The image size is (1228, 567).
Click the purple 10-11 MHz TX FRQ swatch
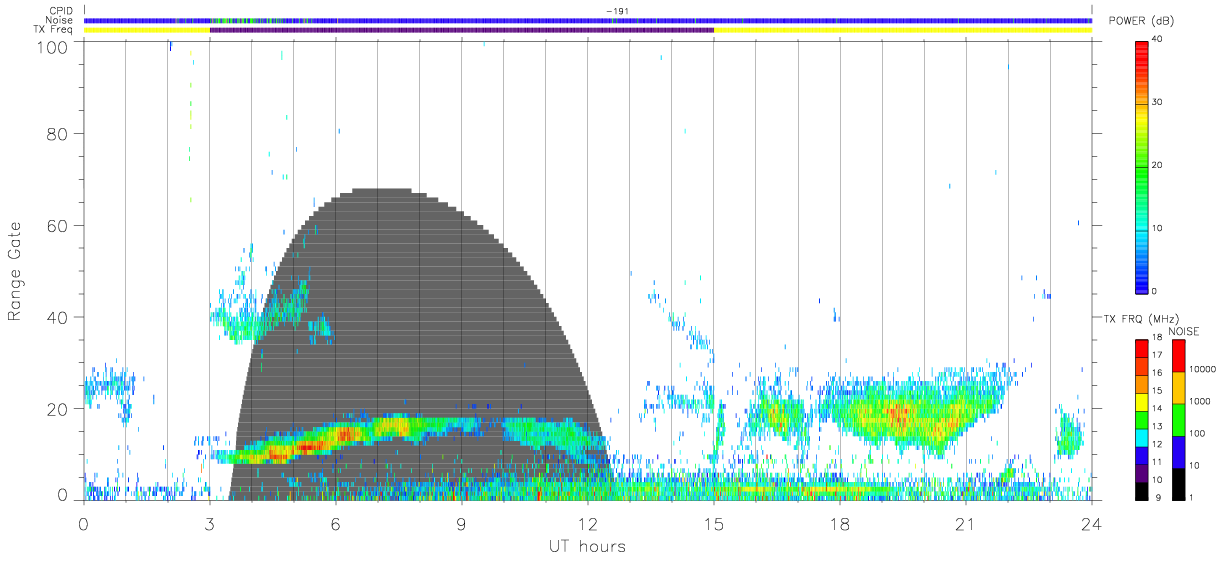[1141, 472]
